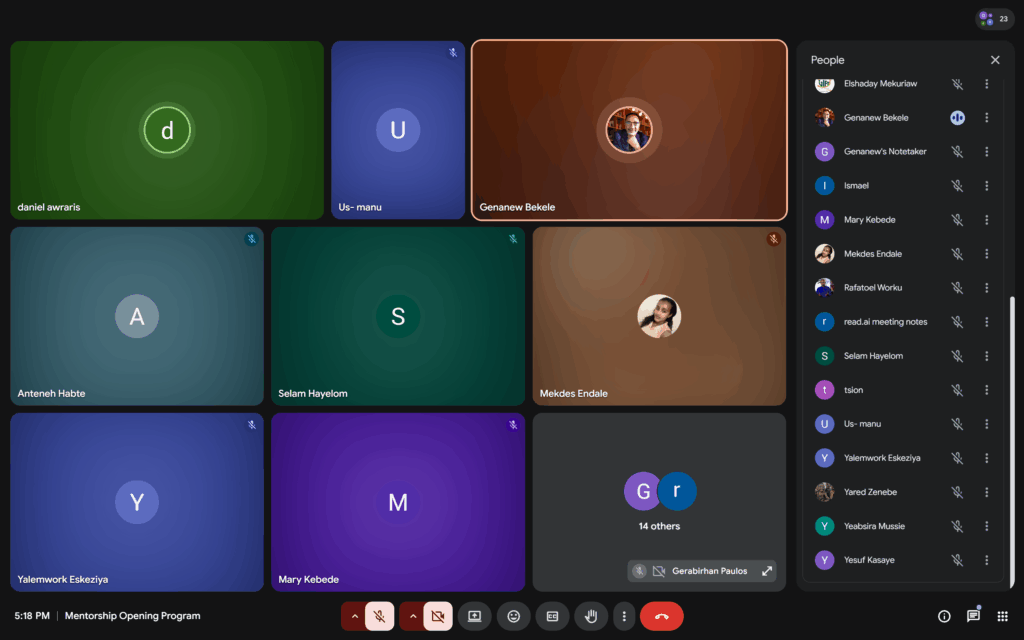
Task: Raise your hand in the meeting
Action: (x=591, y=616)
